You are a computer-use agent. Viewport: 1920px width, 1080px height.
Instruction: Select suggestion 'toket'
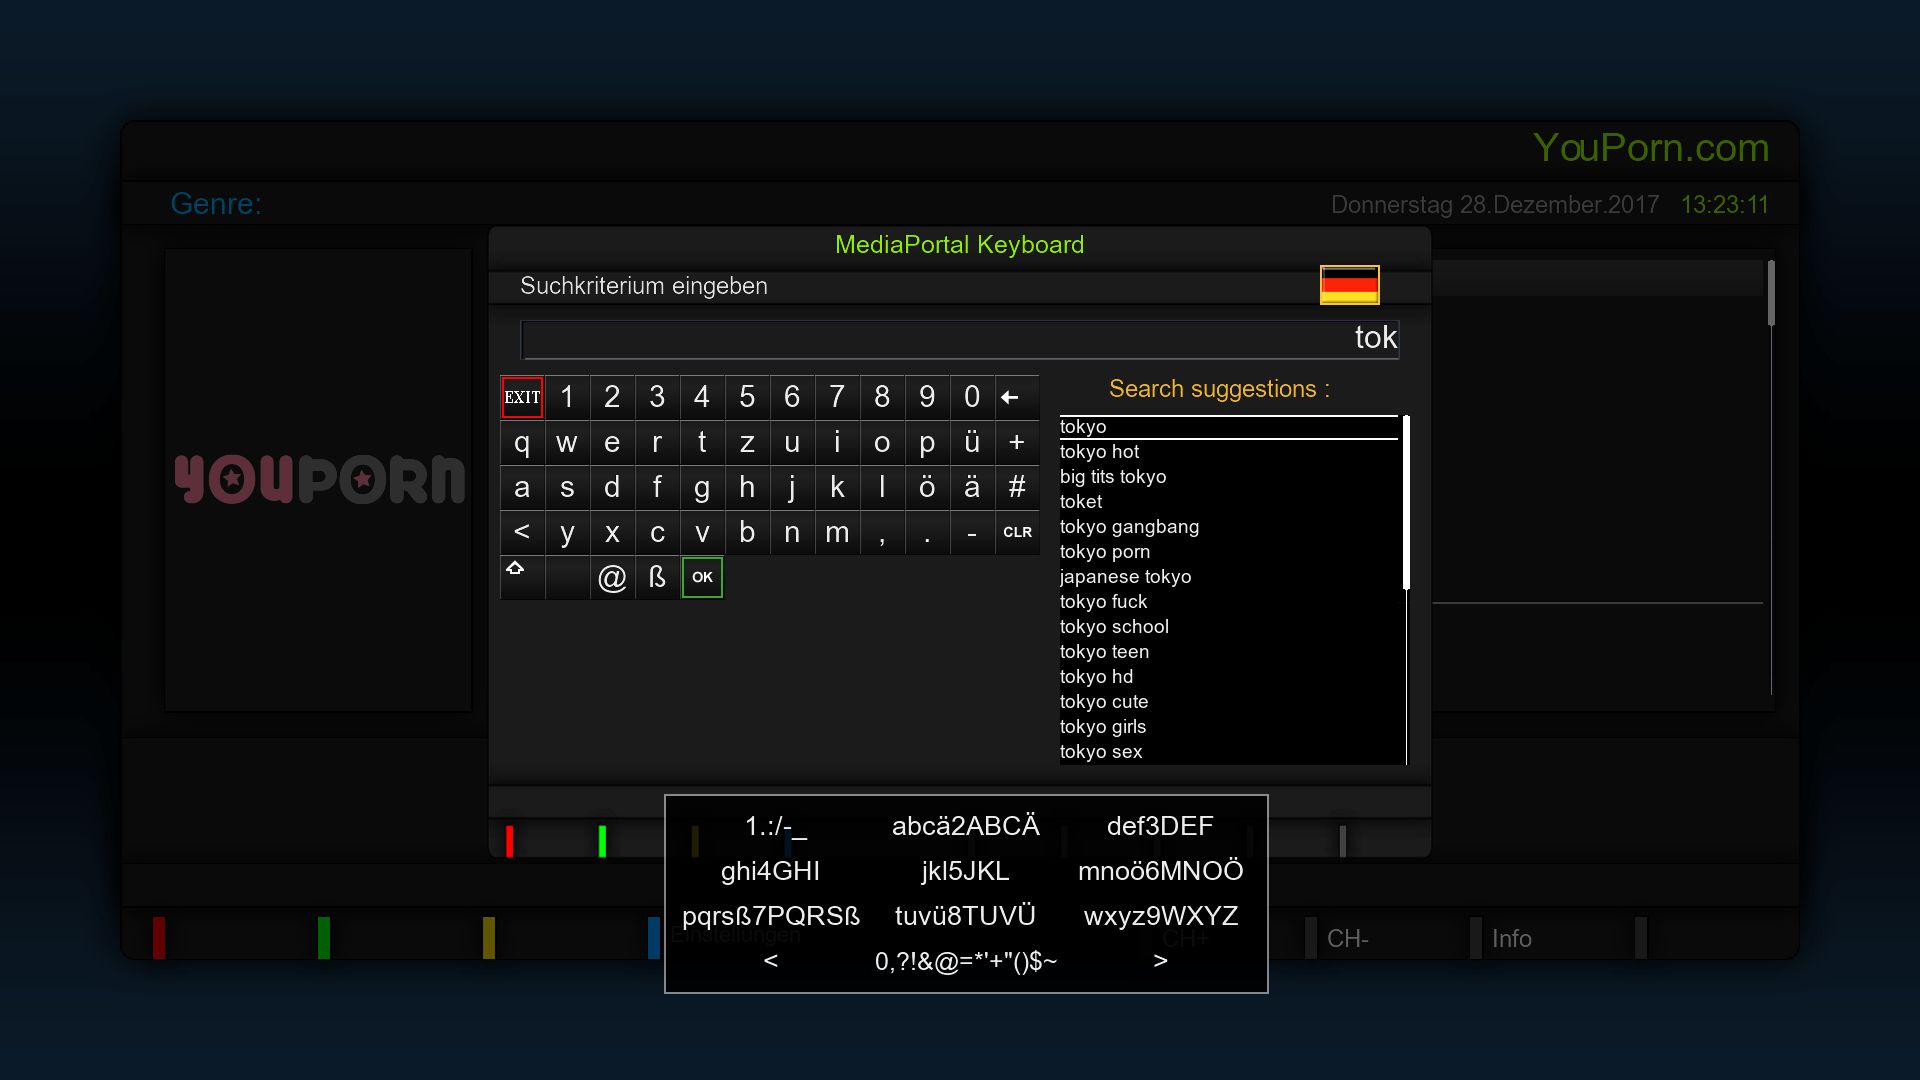(1229, 502)
